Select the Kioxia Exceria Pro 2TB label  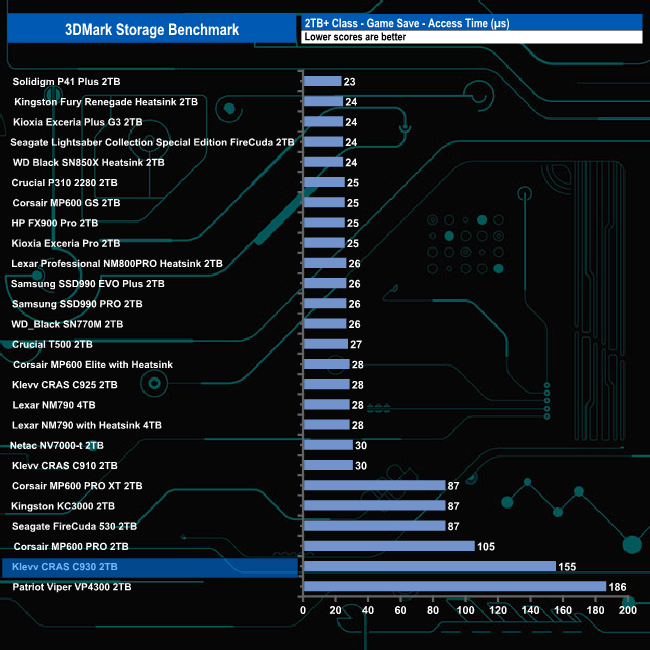66,243
